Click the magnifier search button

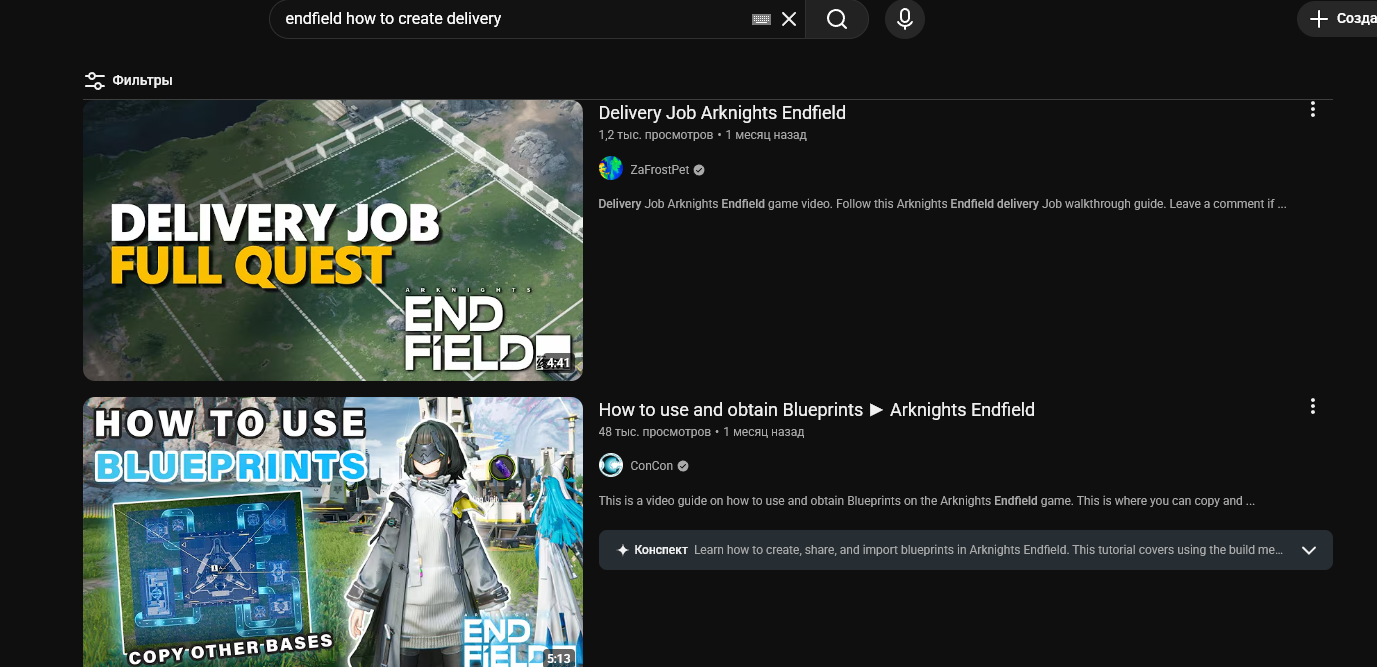(837, 19)
